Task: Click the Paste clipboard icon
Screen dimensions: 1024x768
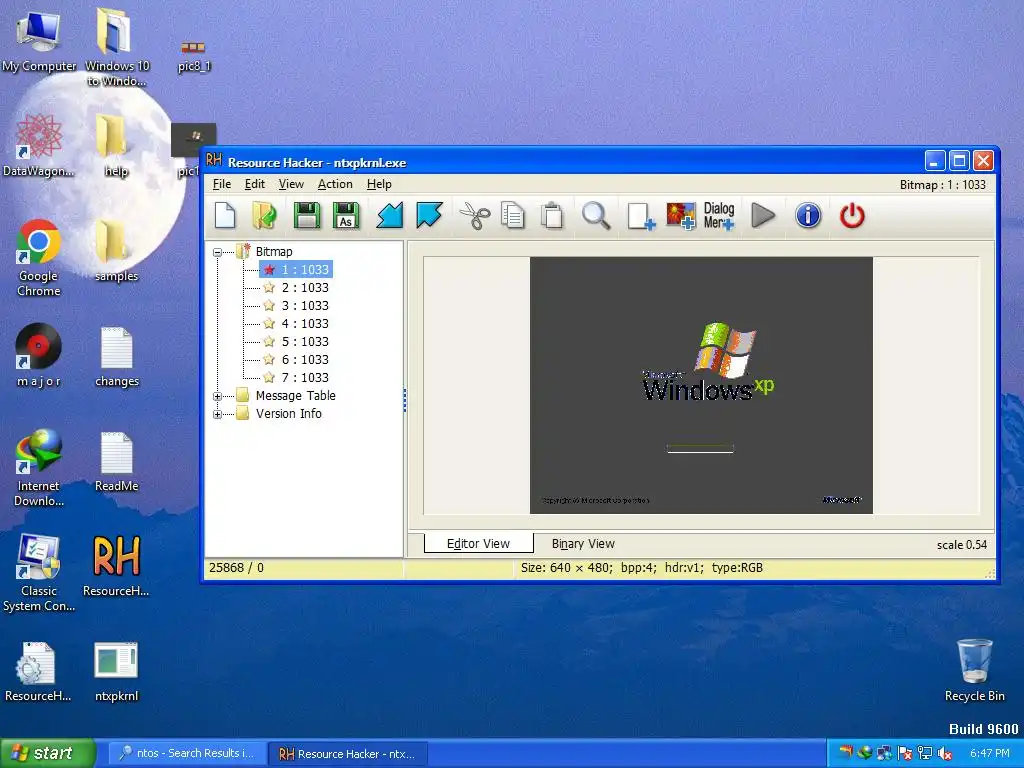Action: pyautogui.click(x=552, y=216)
